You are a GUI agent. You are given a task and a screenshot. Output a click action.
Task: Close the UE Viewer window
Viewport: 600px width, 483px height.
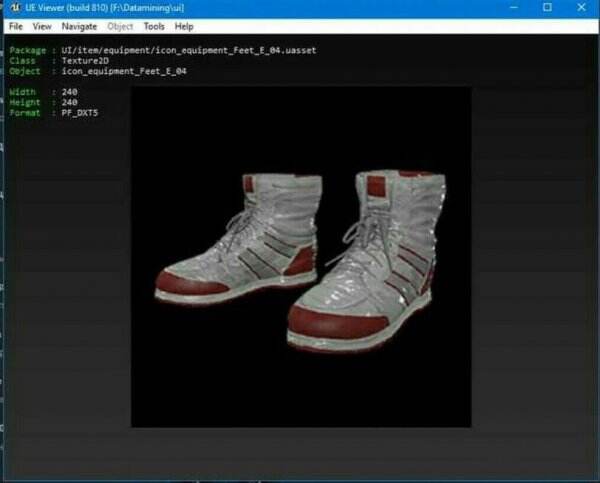[x=581, y=7]
